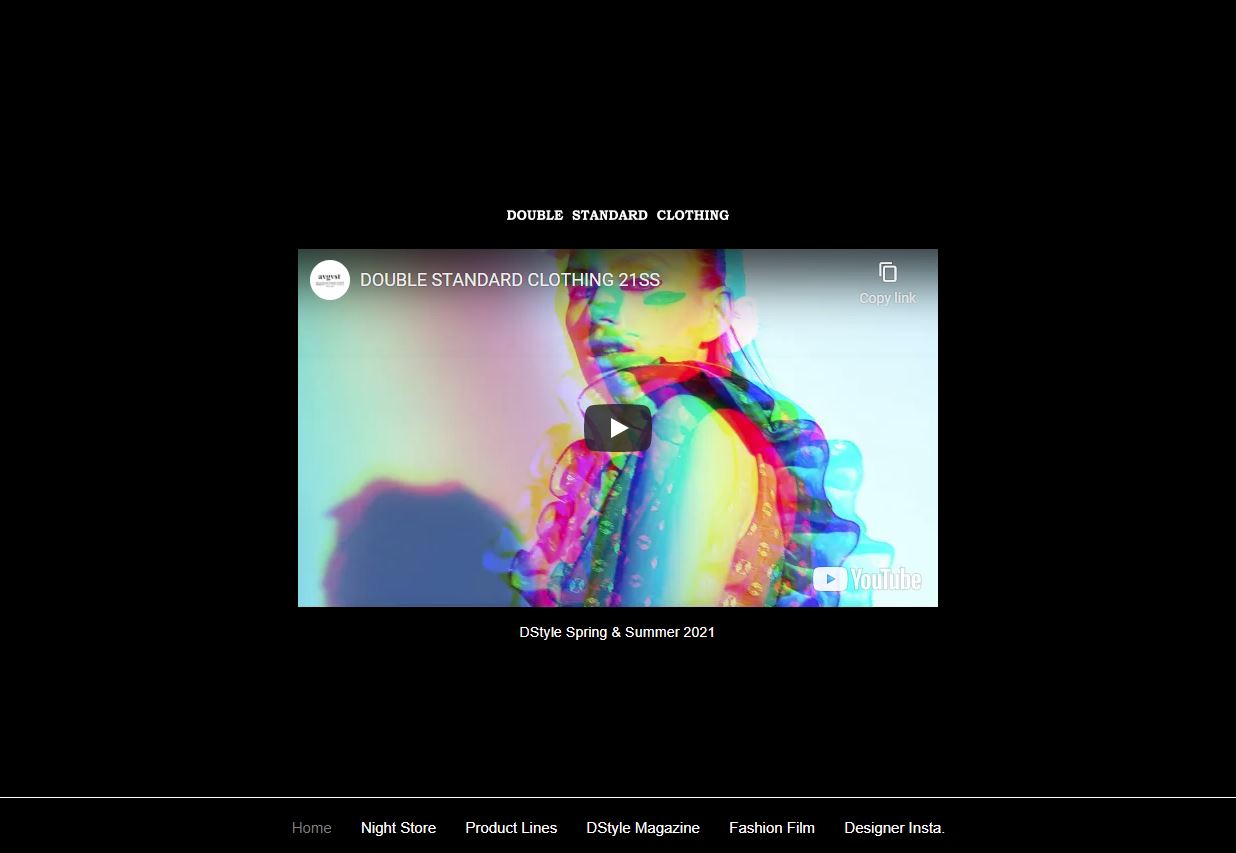Open DStyle Magazine from the navigation
The width and height of the screenshot is (1236, 853).
[x=643, y=828]
